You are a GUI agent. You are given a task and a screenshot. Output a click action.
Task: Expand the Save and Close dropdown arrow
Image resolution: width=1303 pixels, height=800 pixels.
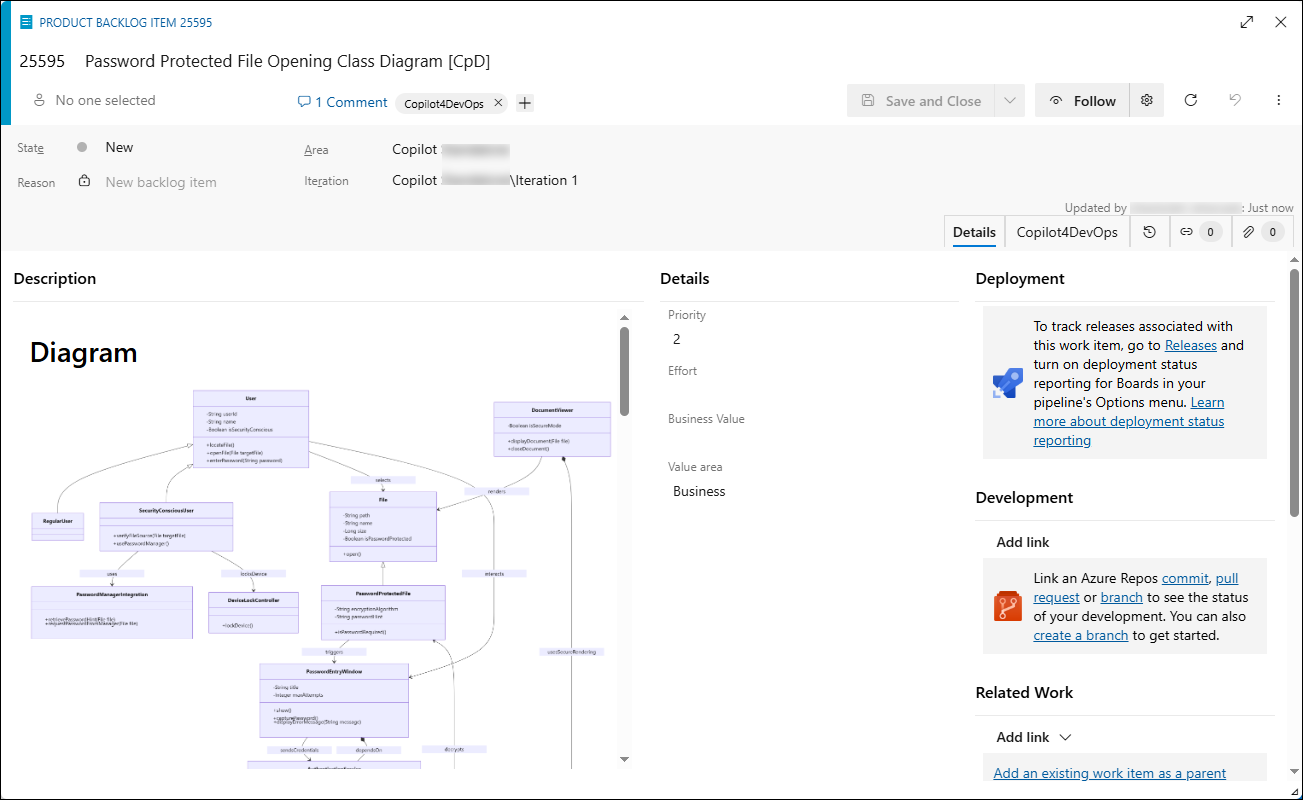(x=1010, y=101)
